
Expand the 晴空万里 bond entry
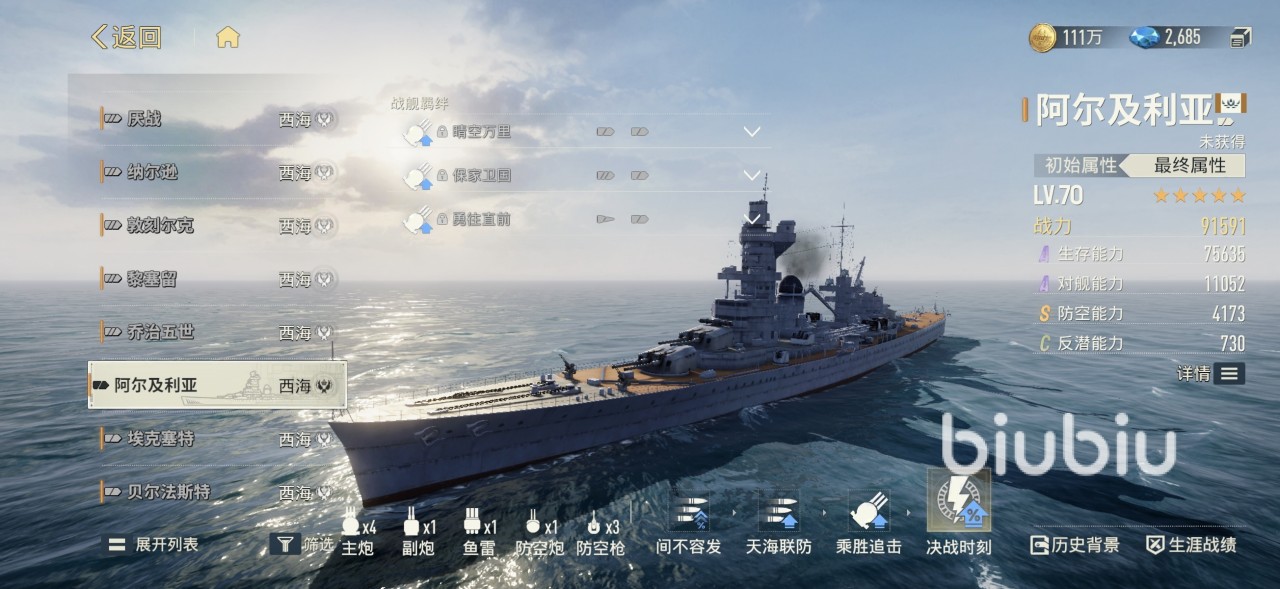(x=752, y=132)
